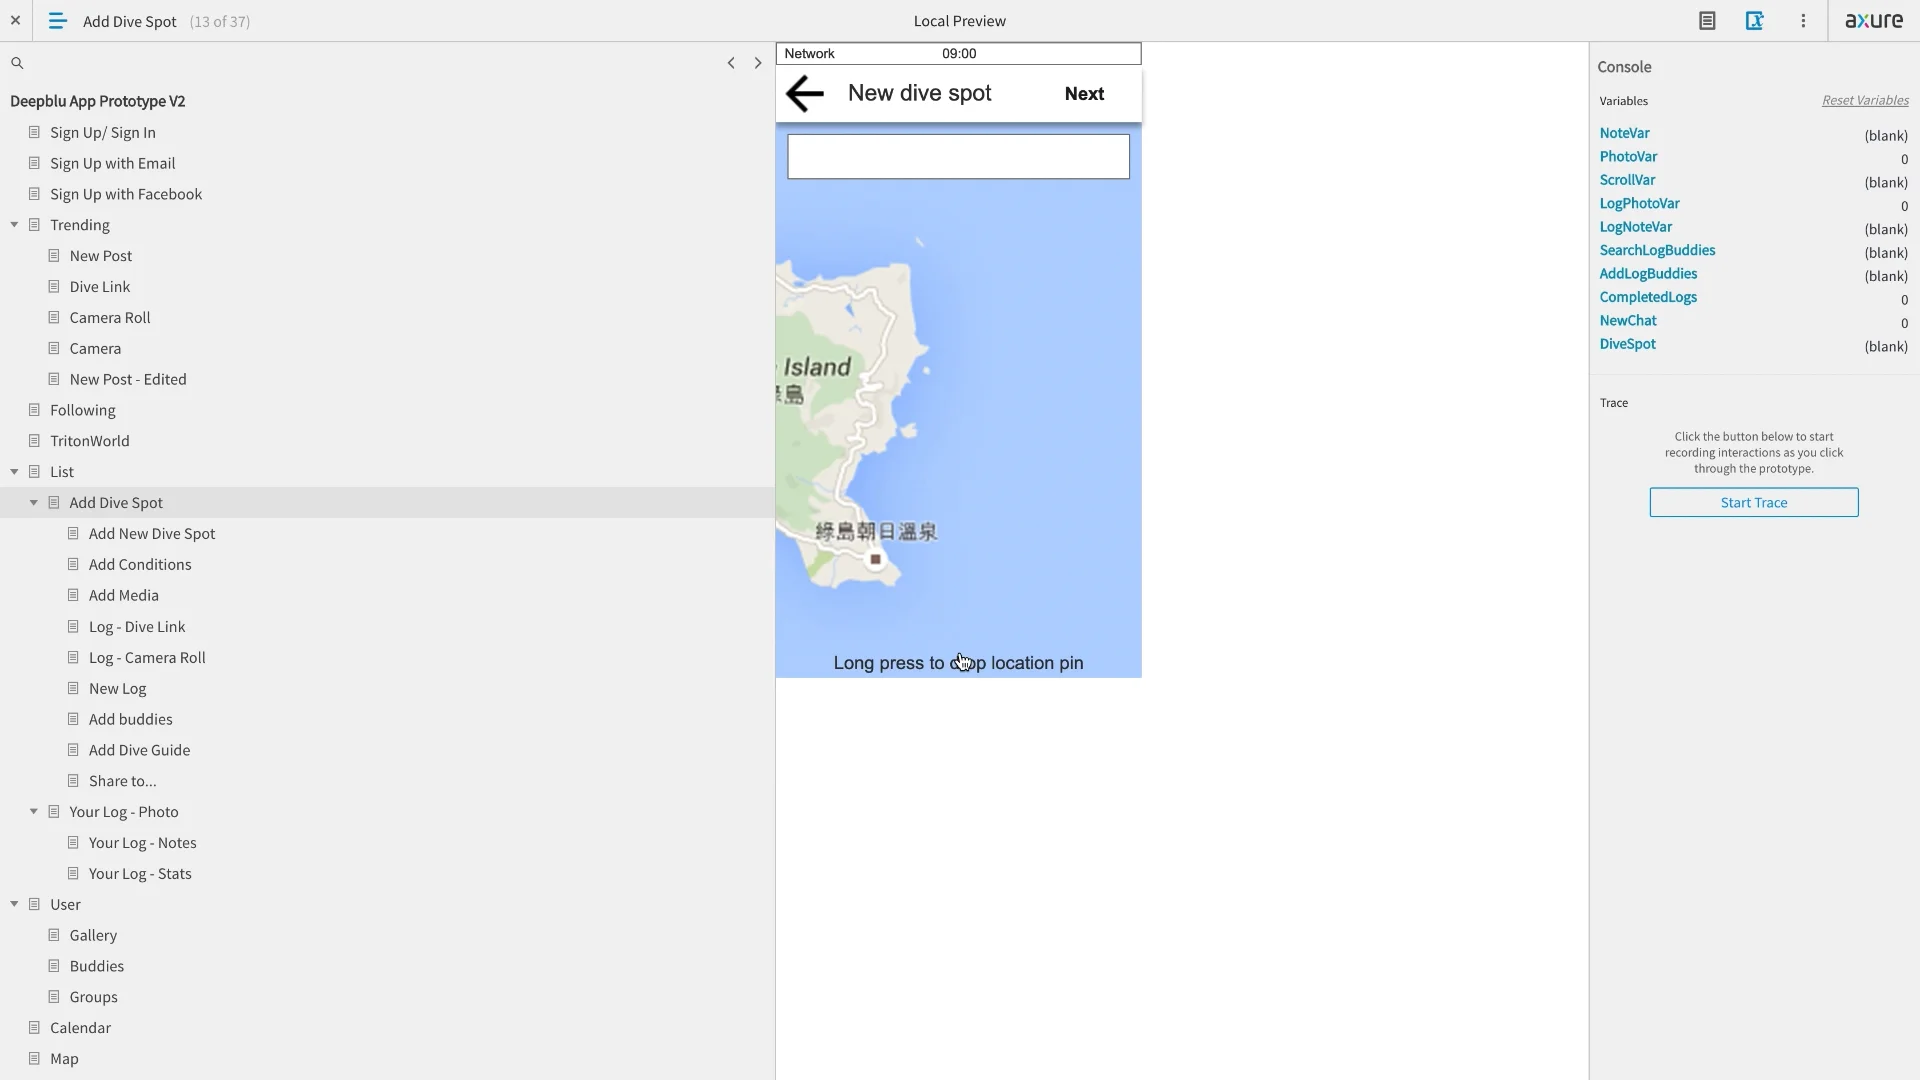Click the NoteVar variable name
Image resolution: width=1920 pixels, height=1080 pixels.
coord(1624,133)
